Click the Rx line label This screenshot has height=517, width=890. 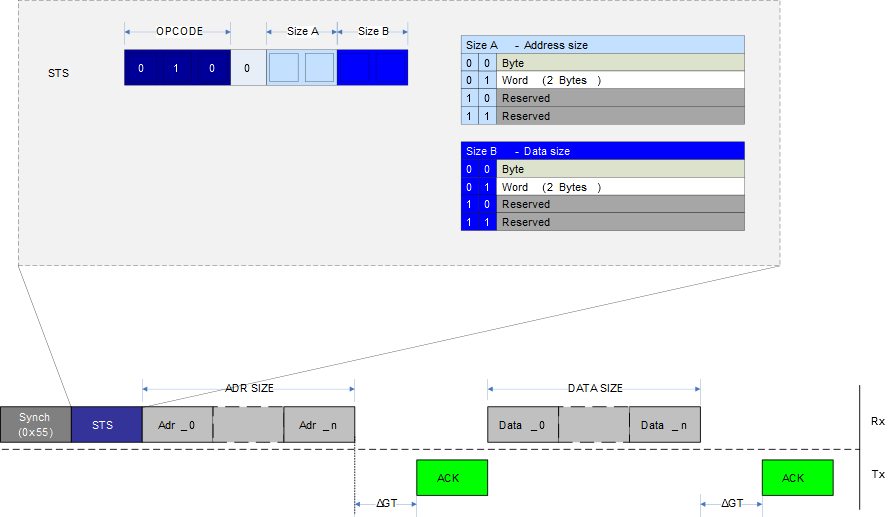pyautogui.click(x=877, y=422)
